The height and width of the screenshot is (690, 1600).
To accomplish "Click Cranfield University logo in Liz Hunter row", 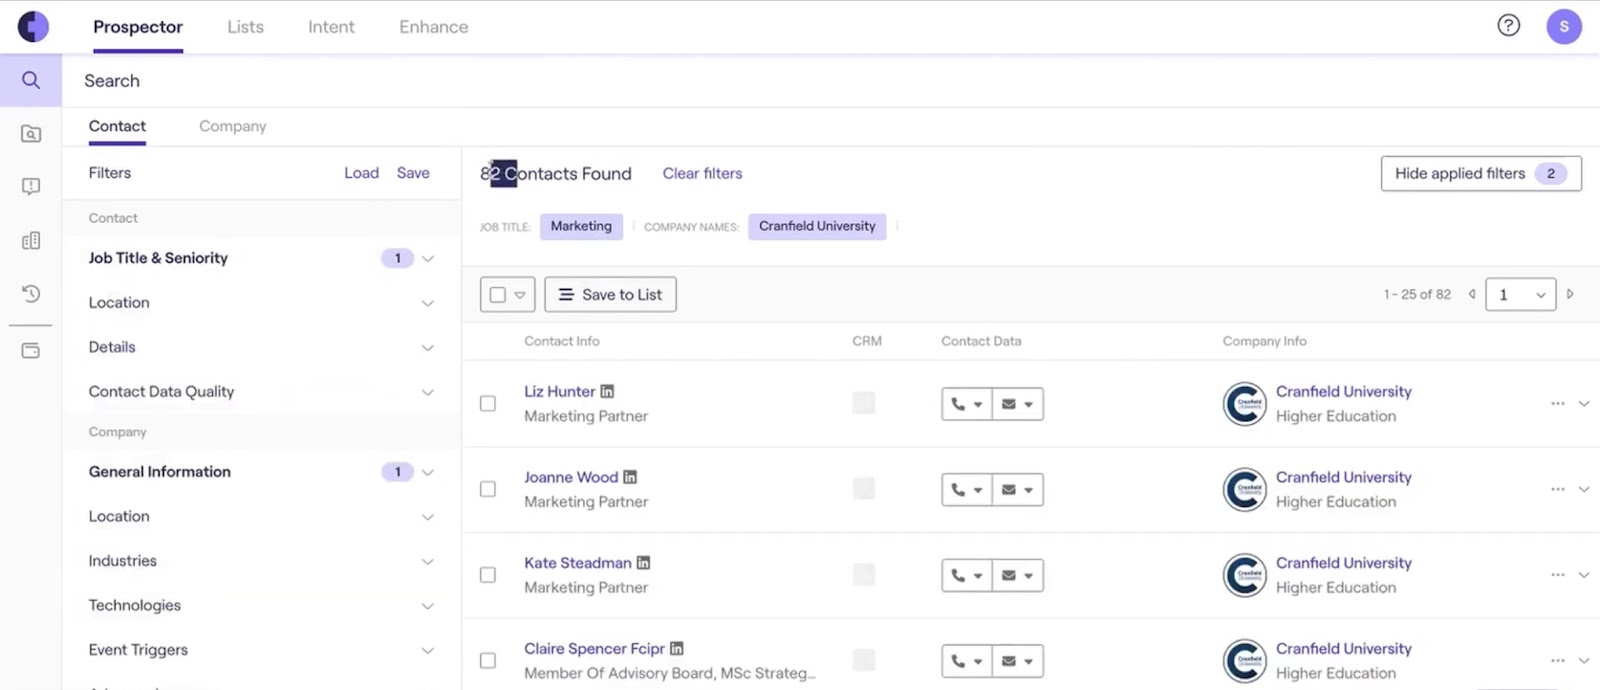I will pos(1245,404).
